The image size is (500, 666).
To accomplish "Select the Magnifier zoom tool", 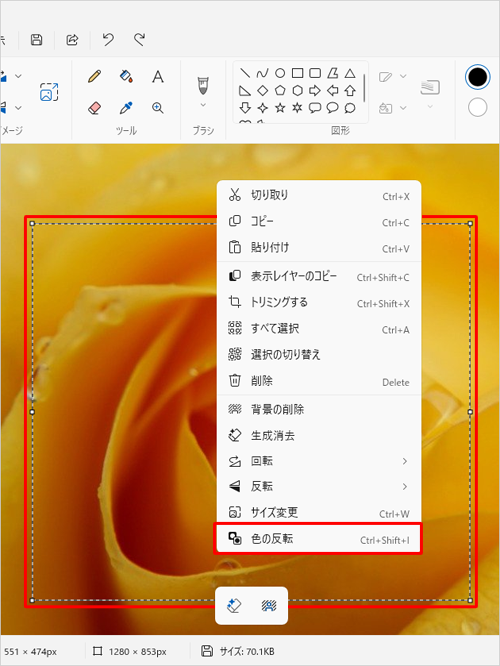I will 158,108.
